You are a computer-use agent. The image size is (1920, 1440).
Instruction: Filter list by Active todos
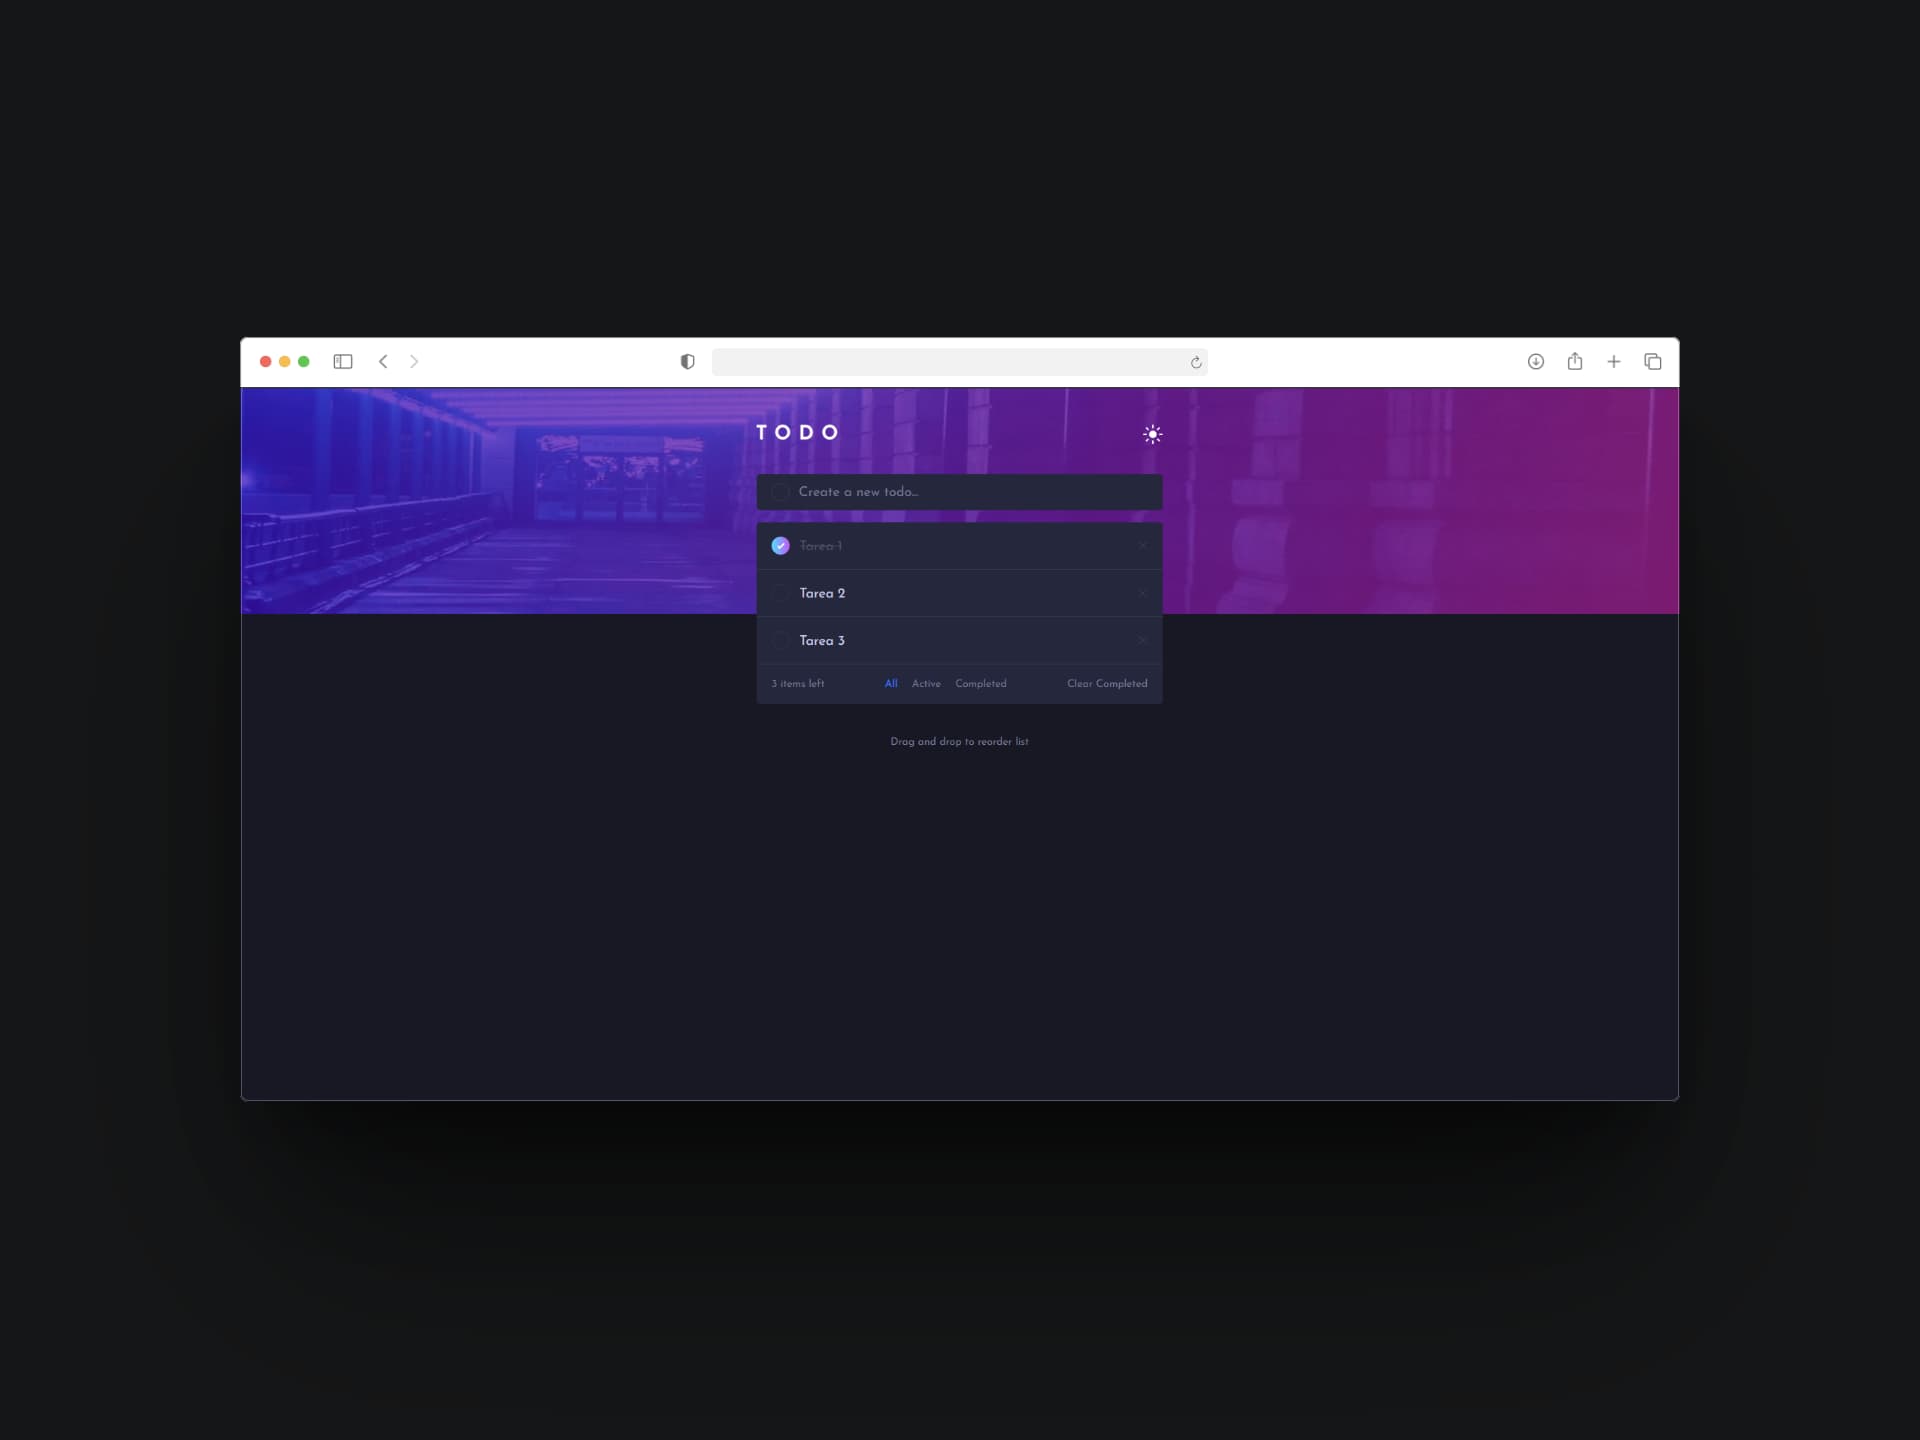926,684
